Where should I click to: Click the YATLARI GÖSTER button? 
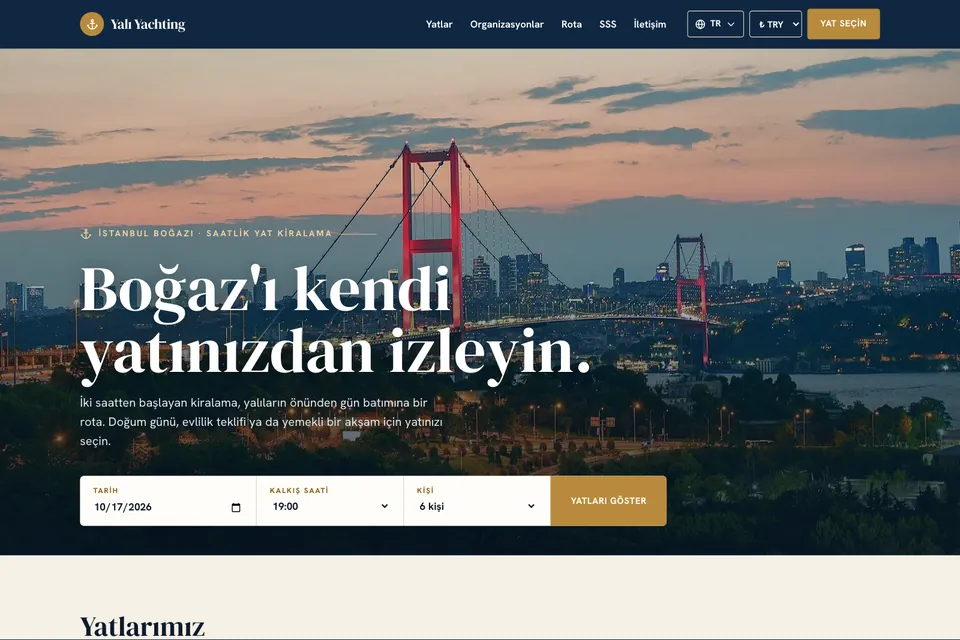click(x=609, y=501)
